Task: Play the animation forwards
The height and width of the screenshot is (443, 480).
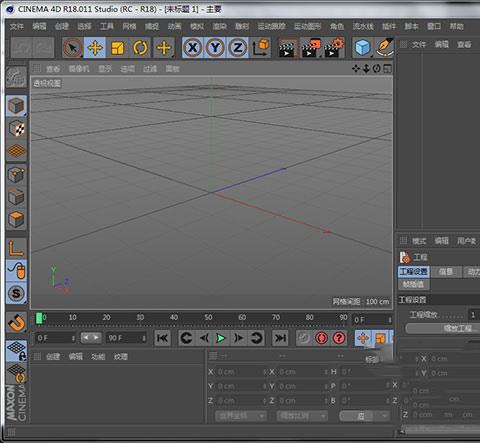Action: pyautogui.click(x=221, y=338)
